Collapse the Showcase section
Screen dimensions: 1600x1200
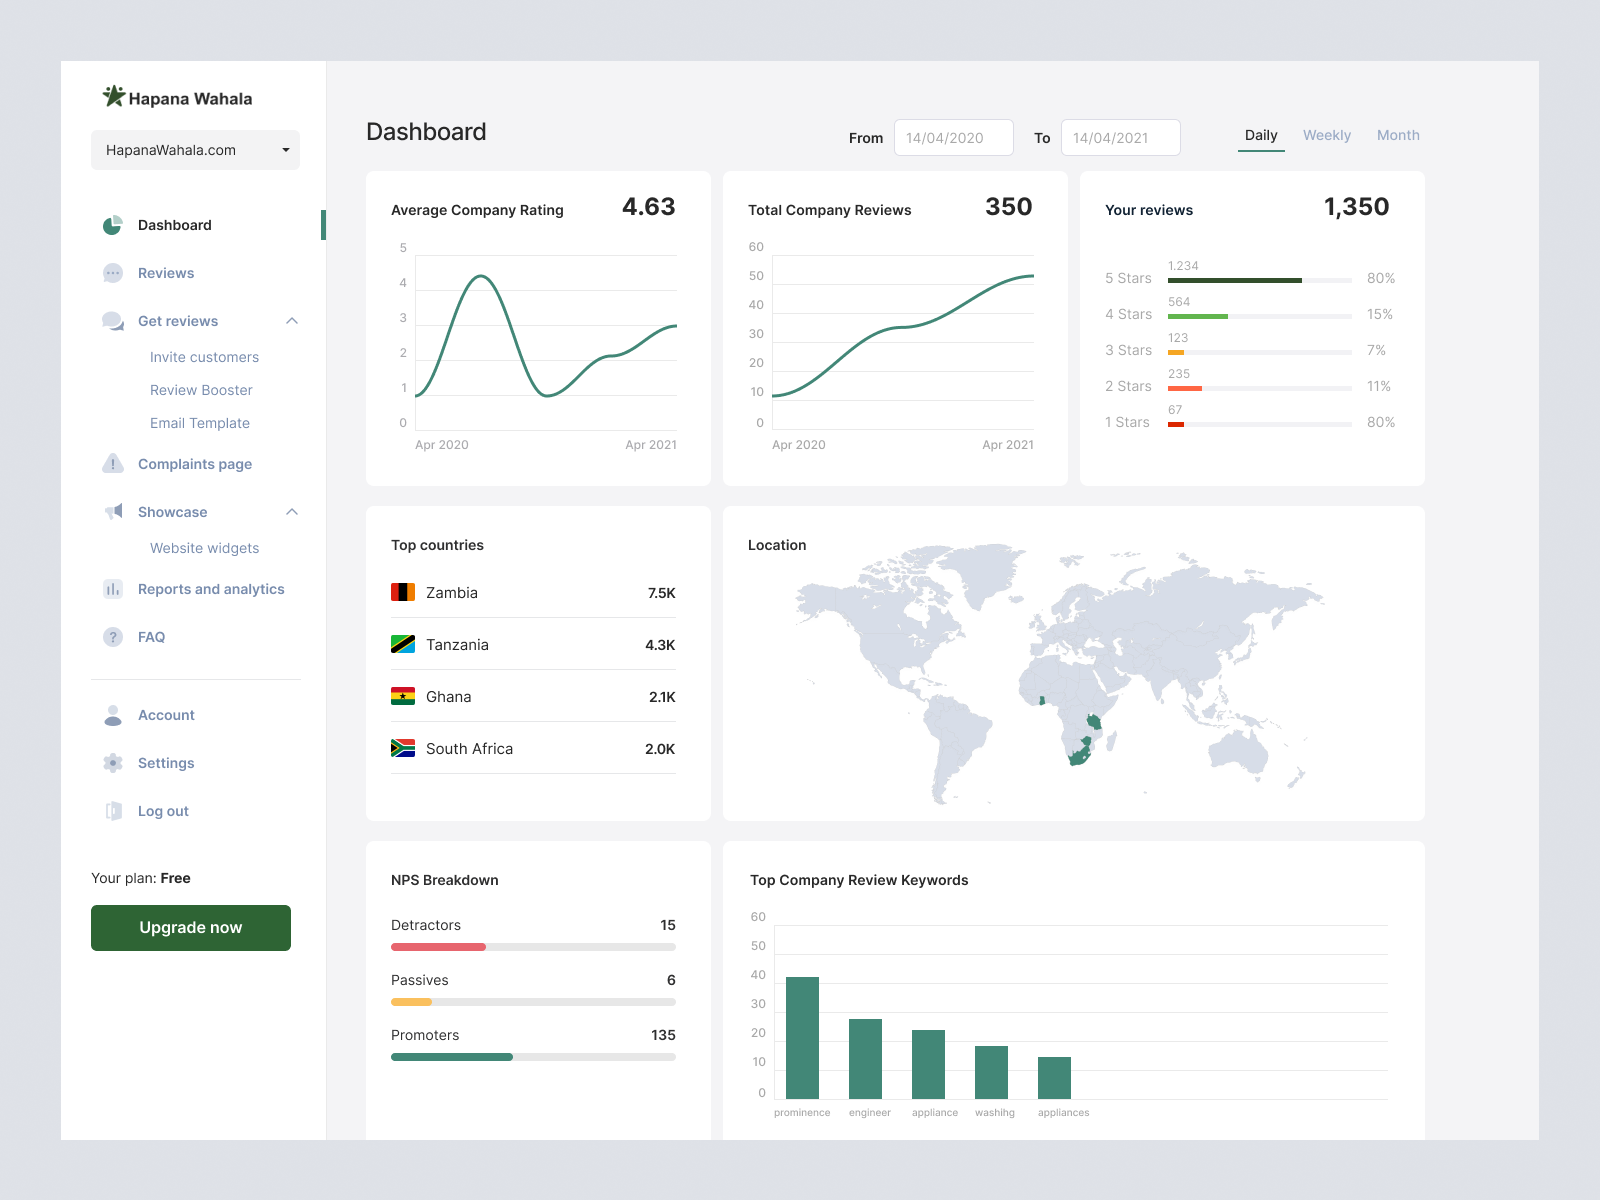tap(291, 511)
